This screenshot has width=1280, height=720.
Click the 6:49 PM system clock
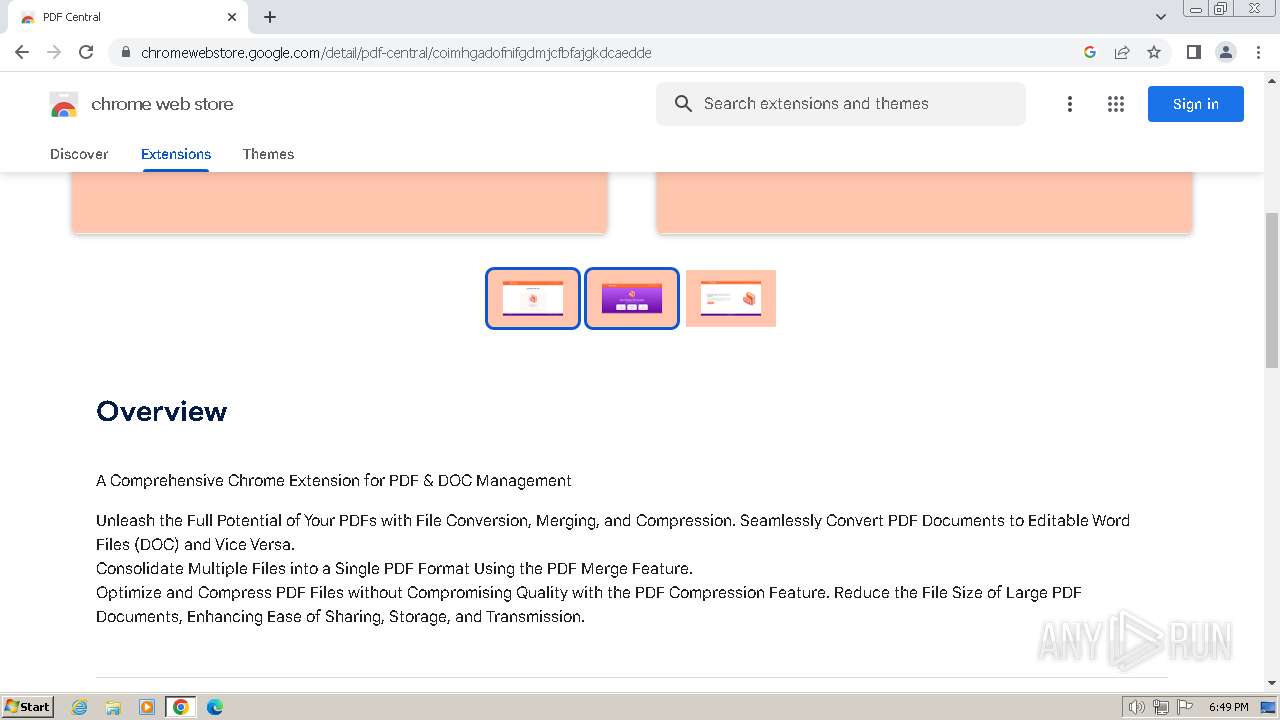coord(1228,707)
